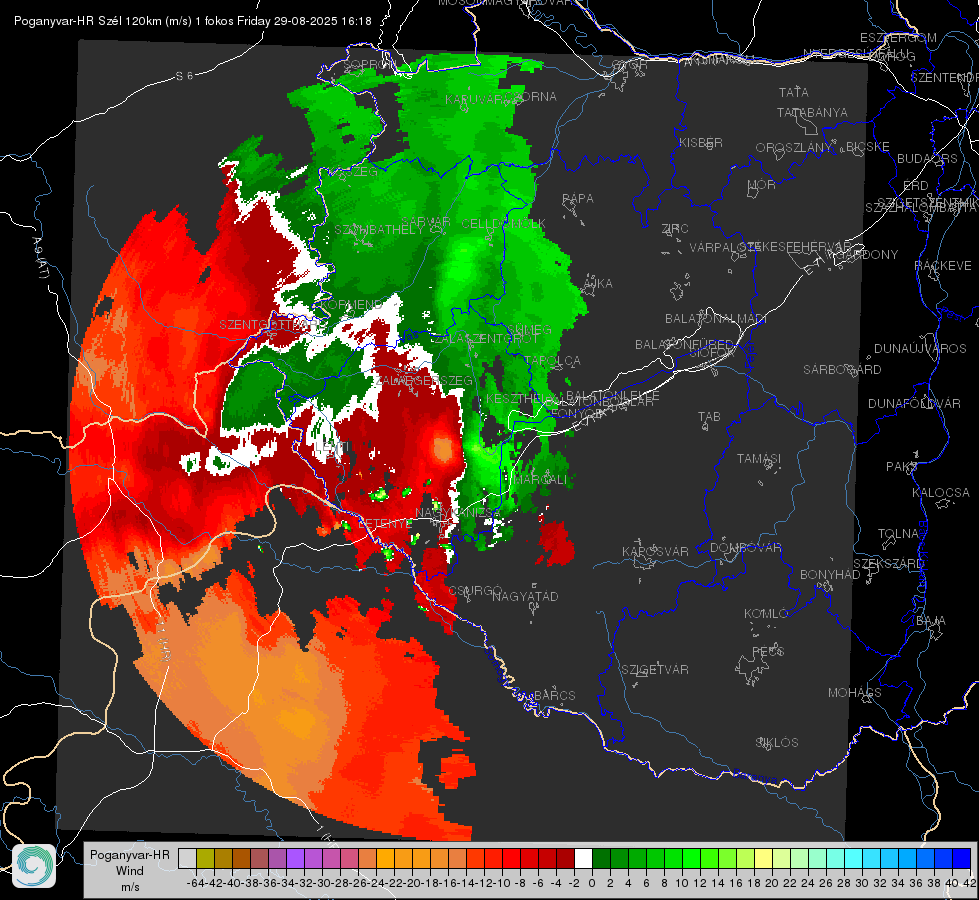The image size is (979, 900).
Task: Click the PAPA city label
Action: 578,199
